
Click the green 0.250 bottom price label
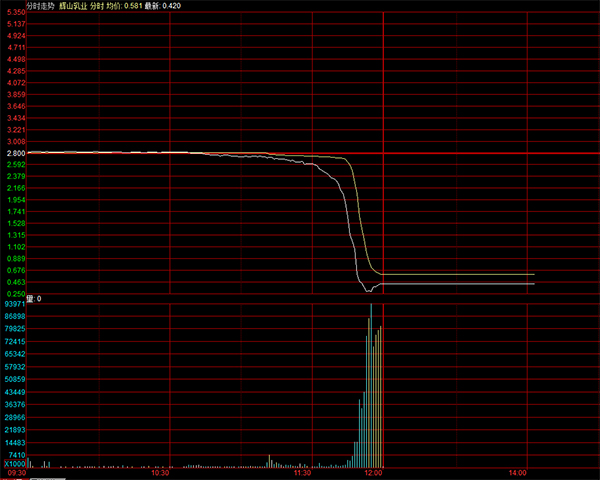[x=15, y=294]
